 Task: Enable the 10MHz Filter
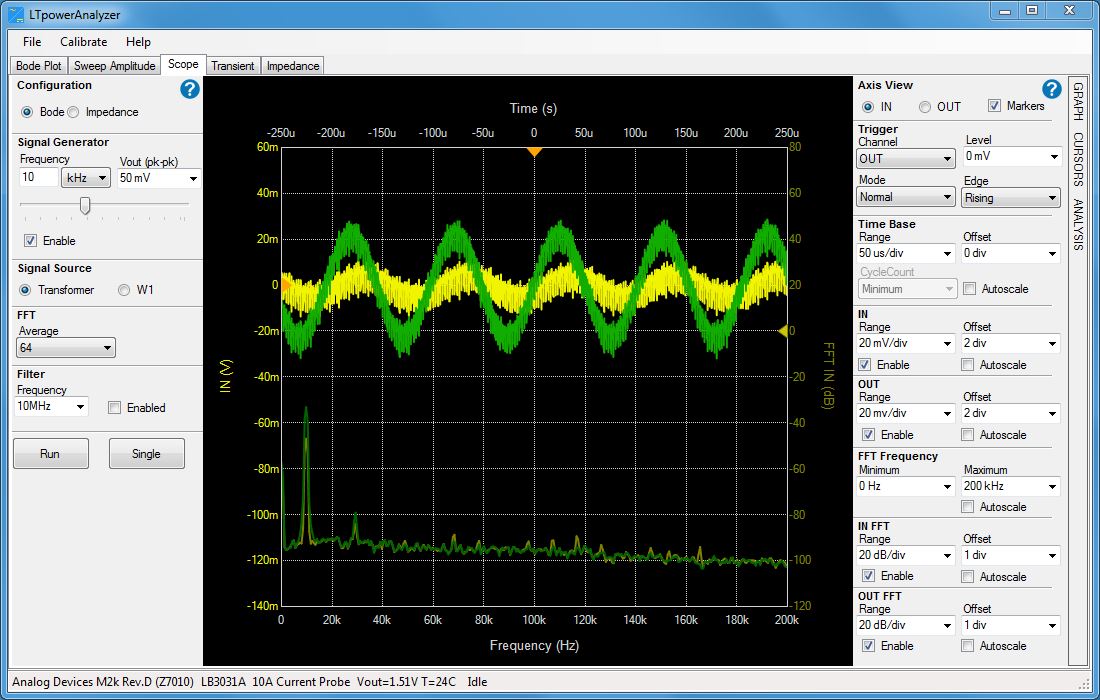pos(116,407)
